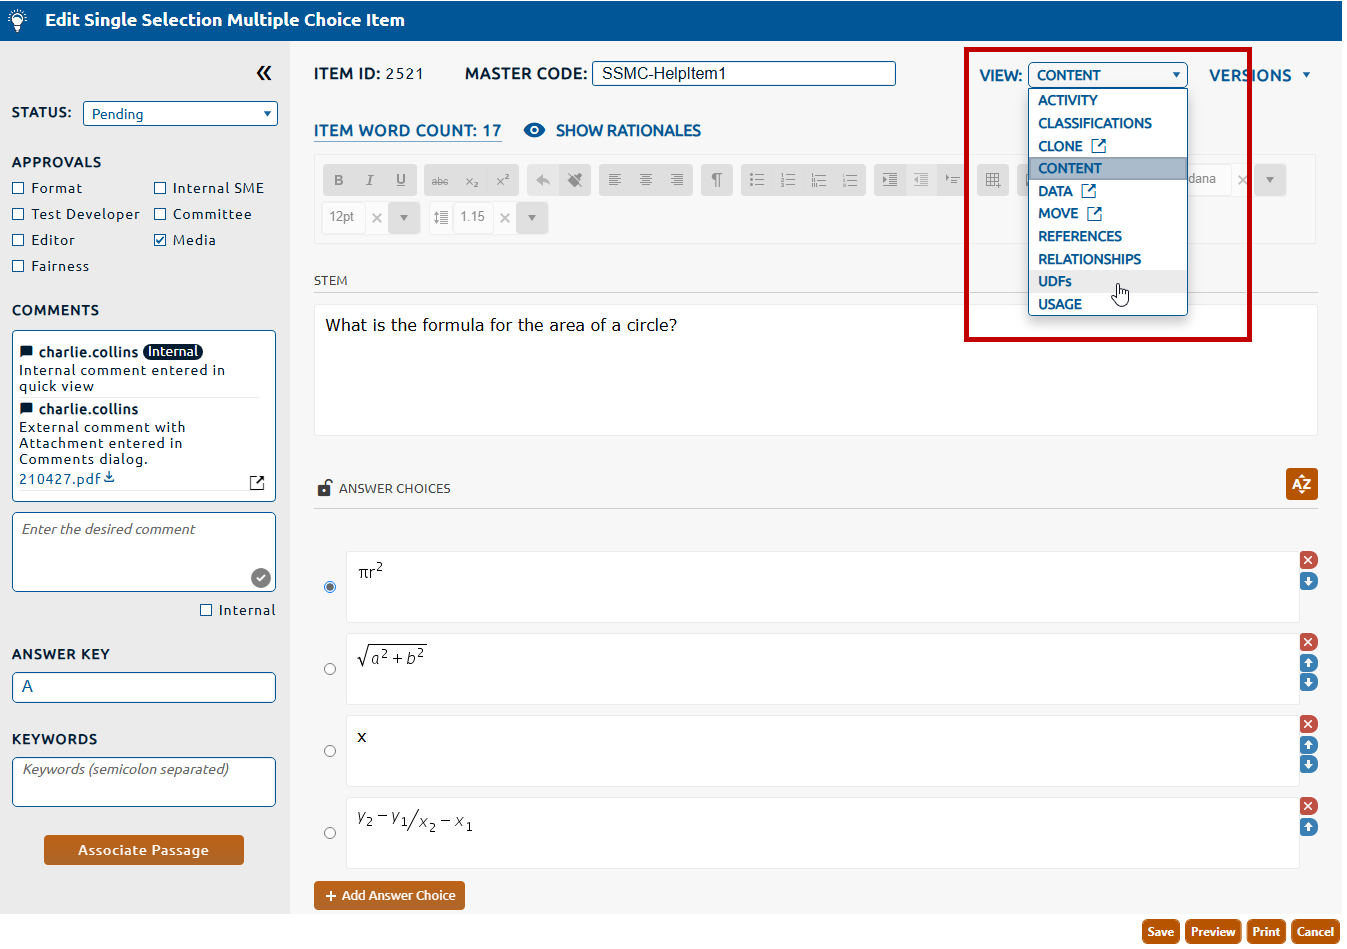Viewport: 1347px width, 949px height.
Task: Open the 12pt font size dropdown
Action: click(x=404, y=217)
